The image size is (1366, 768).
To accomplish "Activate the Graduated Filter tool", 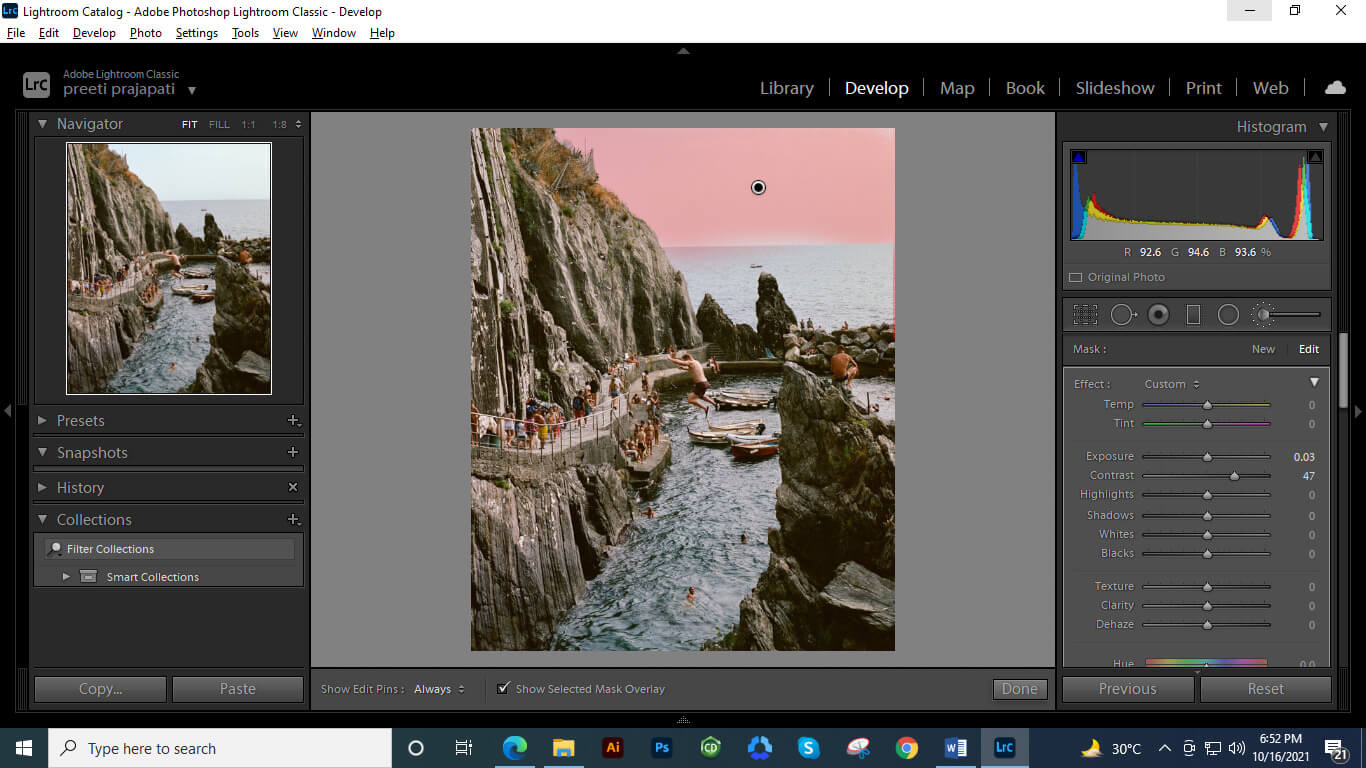I will click(1192, 314).
